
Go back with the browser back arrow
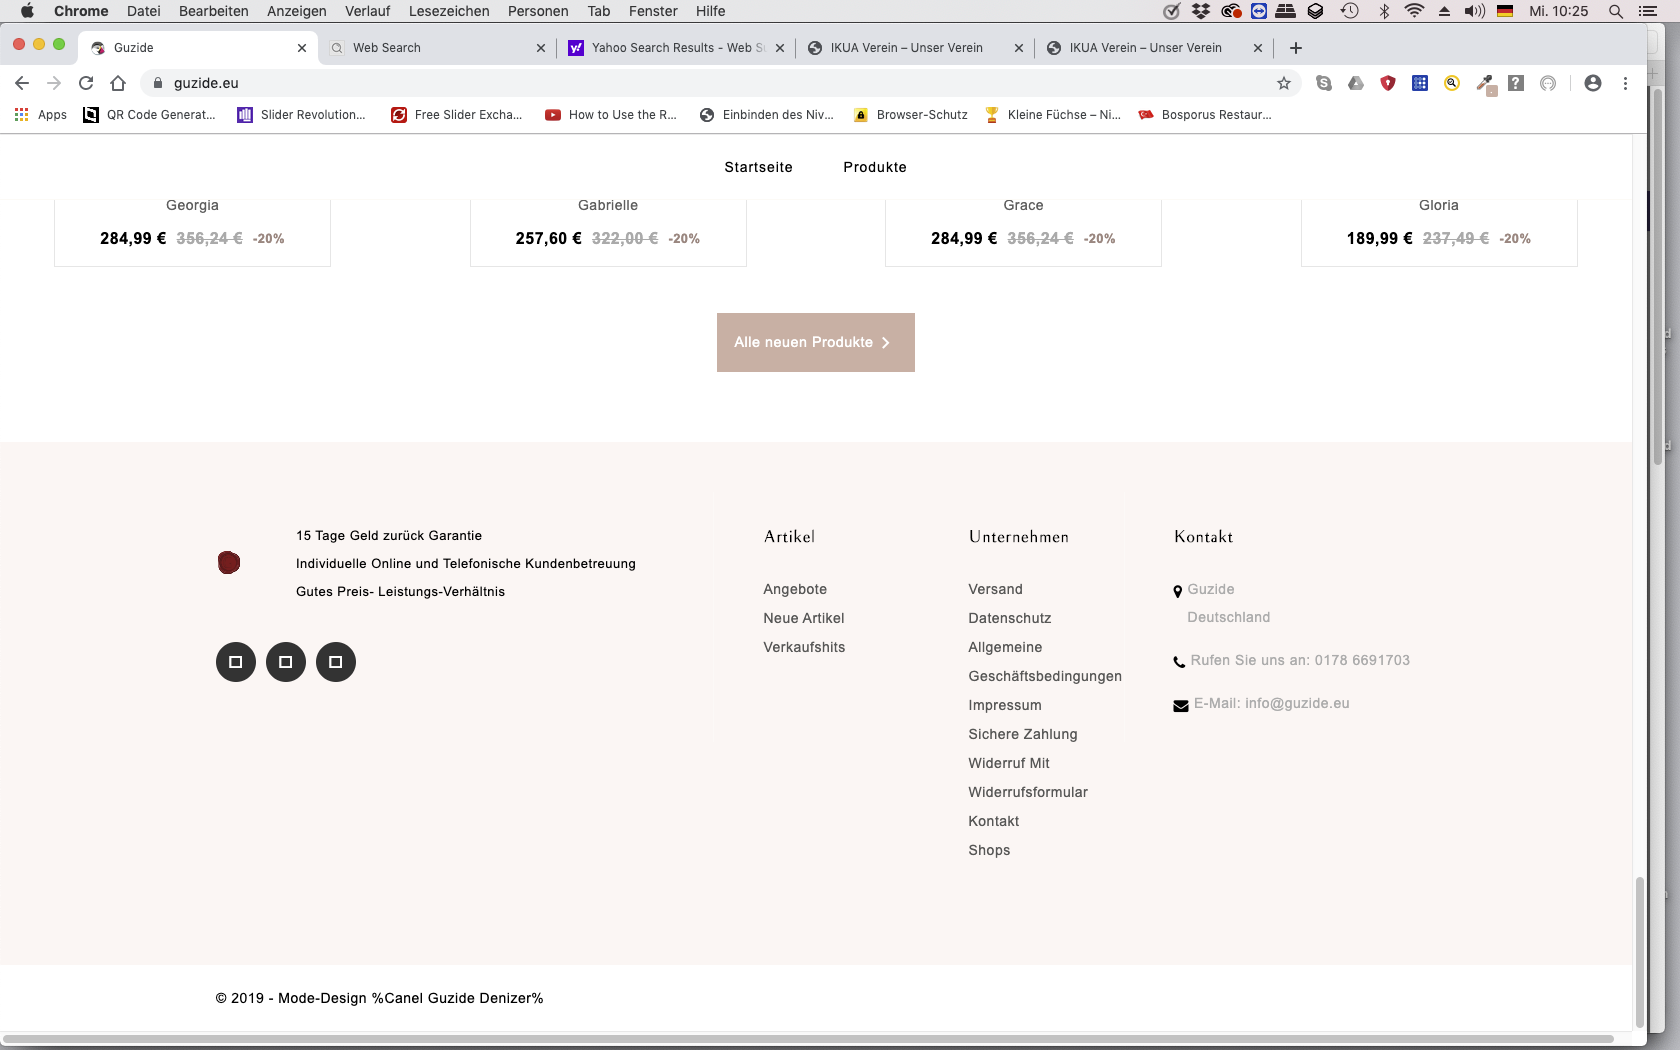[x=22, y=83]
